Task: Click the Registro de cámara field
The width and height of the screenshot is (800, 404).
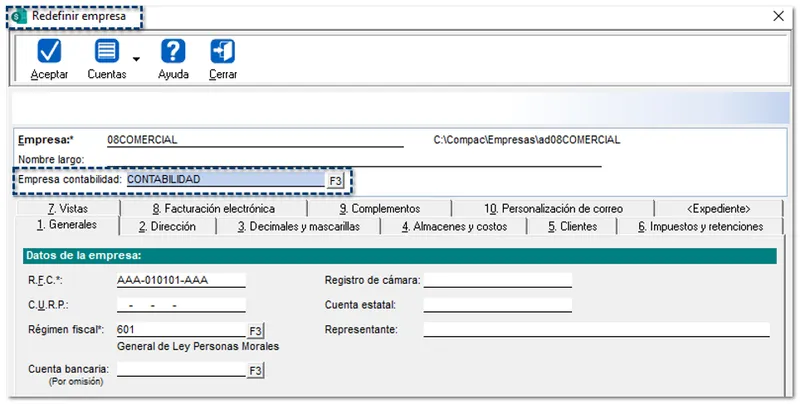Action: tap(497, 280)
